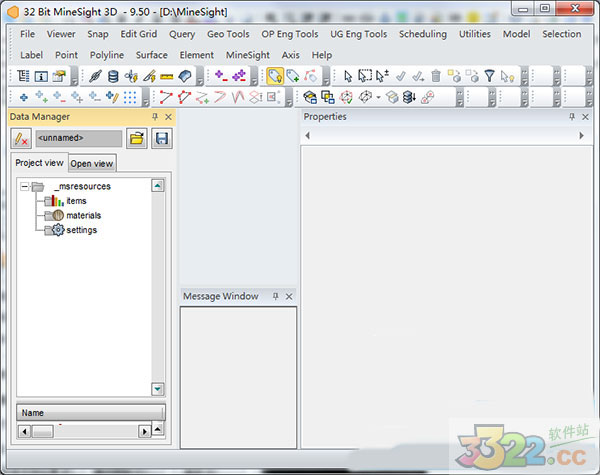This screenshot has height=475, width=600.
Task: Click the horizontal scrollbar under Name column
Action: pyautogui.click(x=85, y=431)
